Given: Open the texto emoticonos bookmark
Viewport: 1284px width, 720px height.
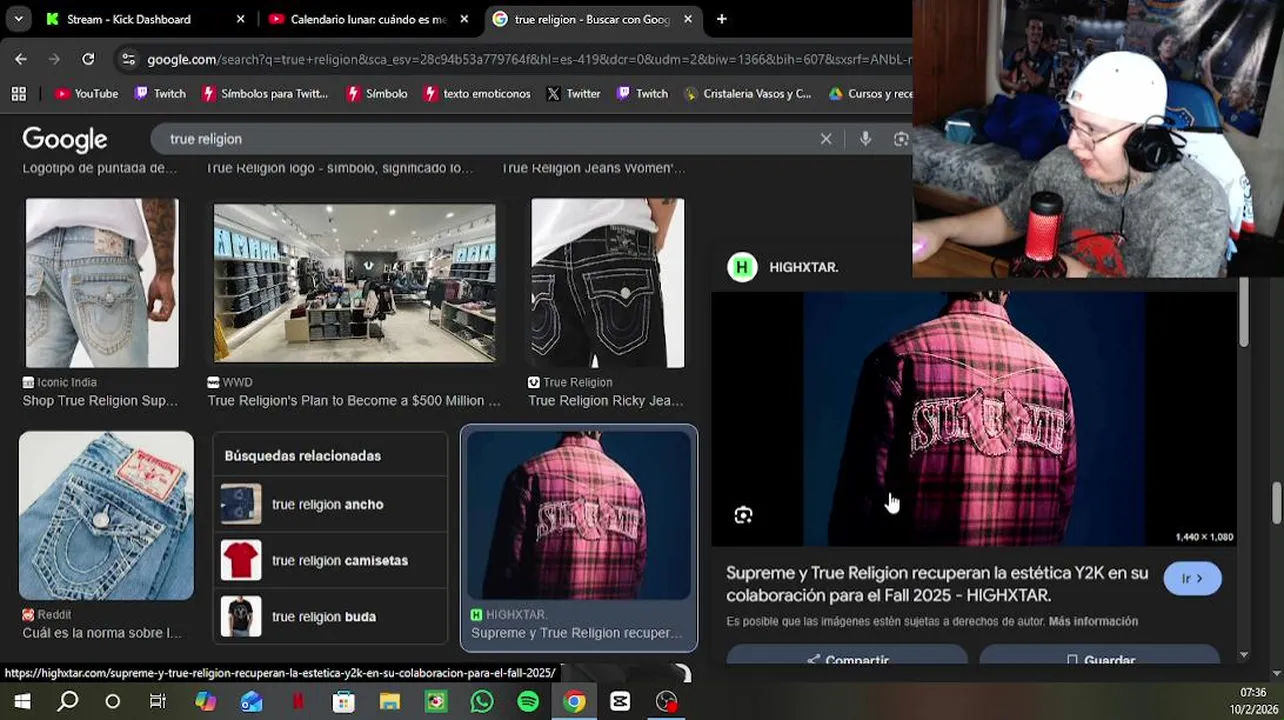Looking at the screenshot, I should pyautogui.click(x=477, y=93).
